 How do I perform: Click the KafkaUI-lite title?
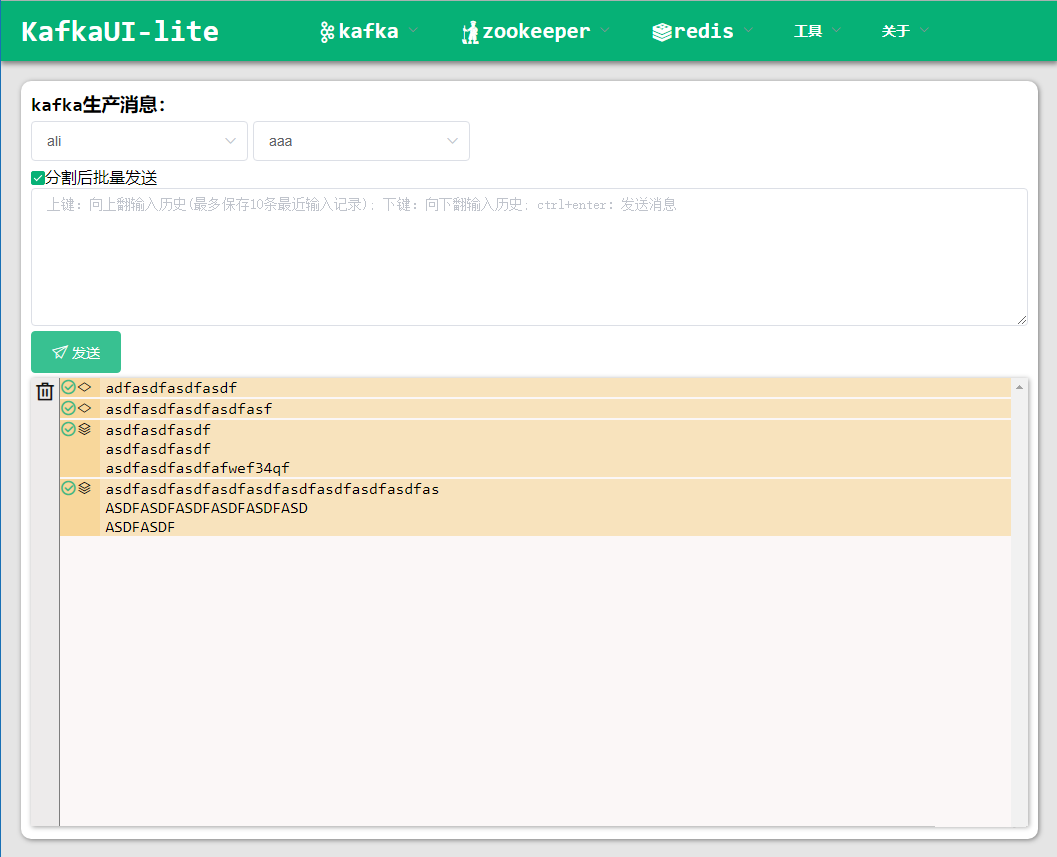[x=120, y=31]
